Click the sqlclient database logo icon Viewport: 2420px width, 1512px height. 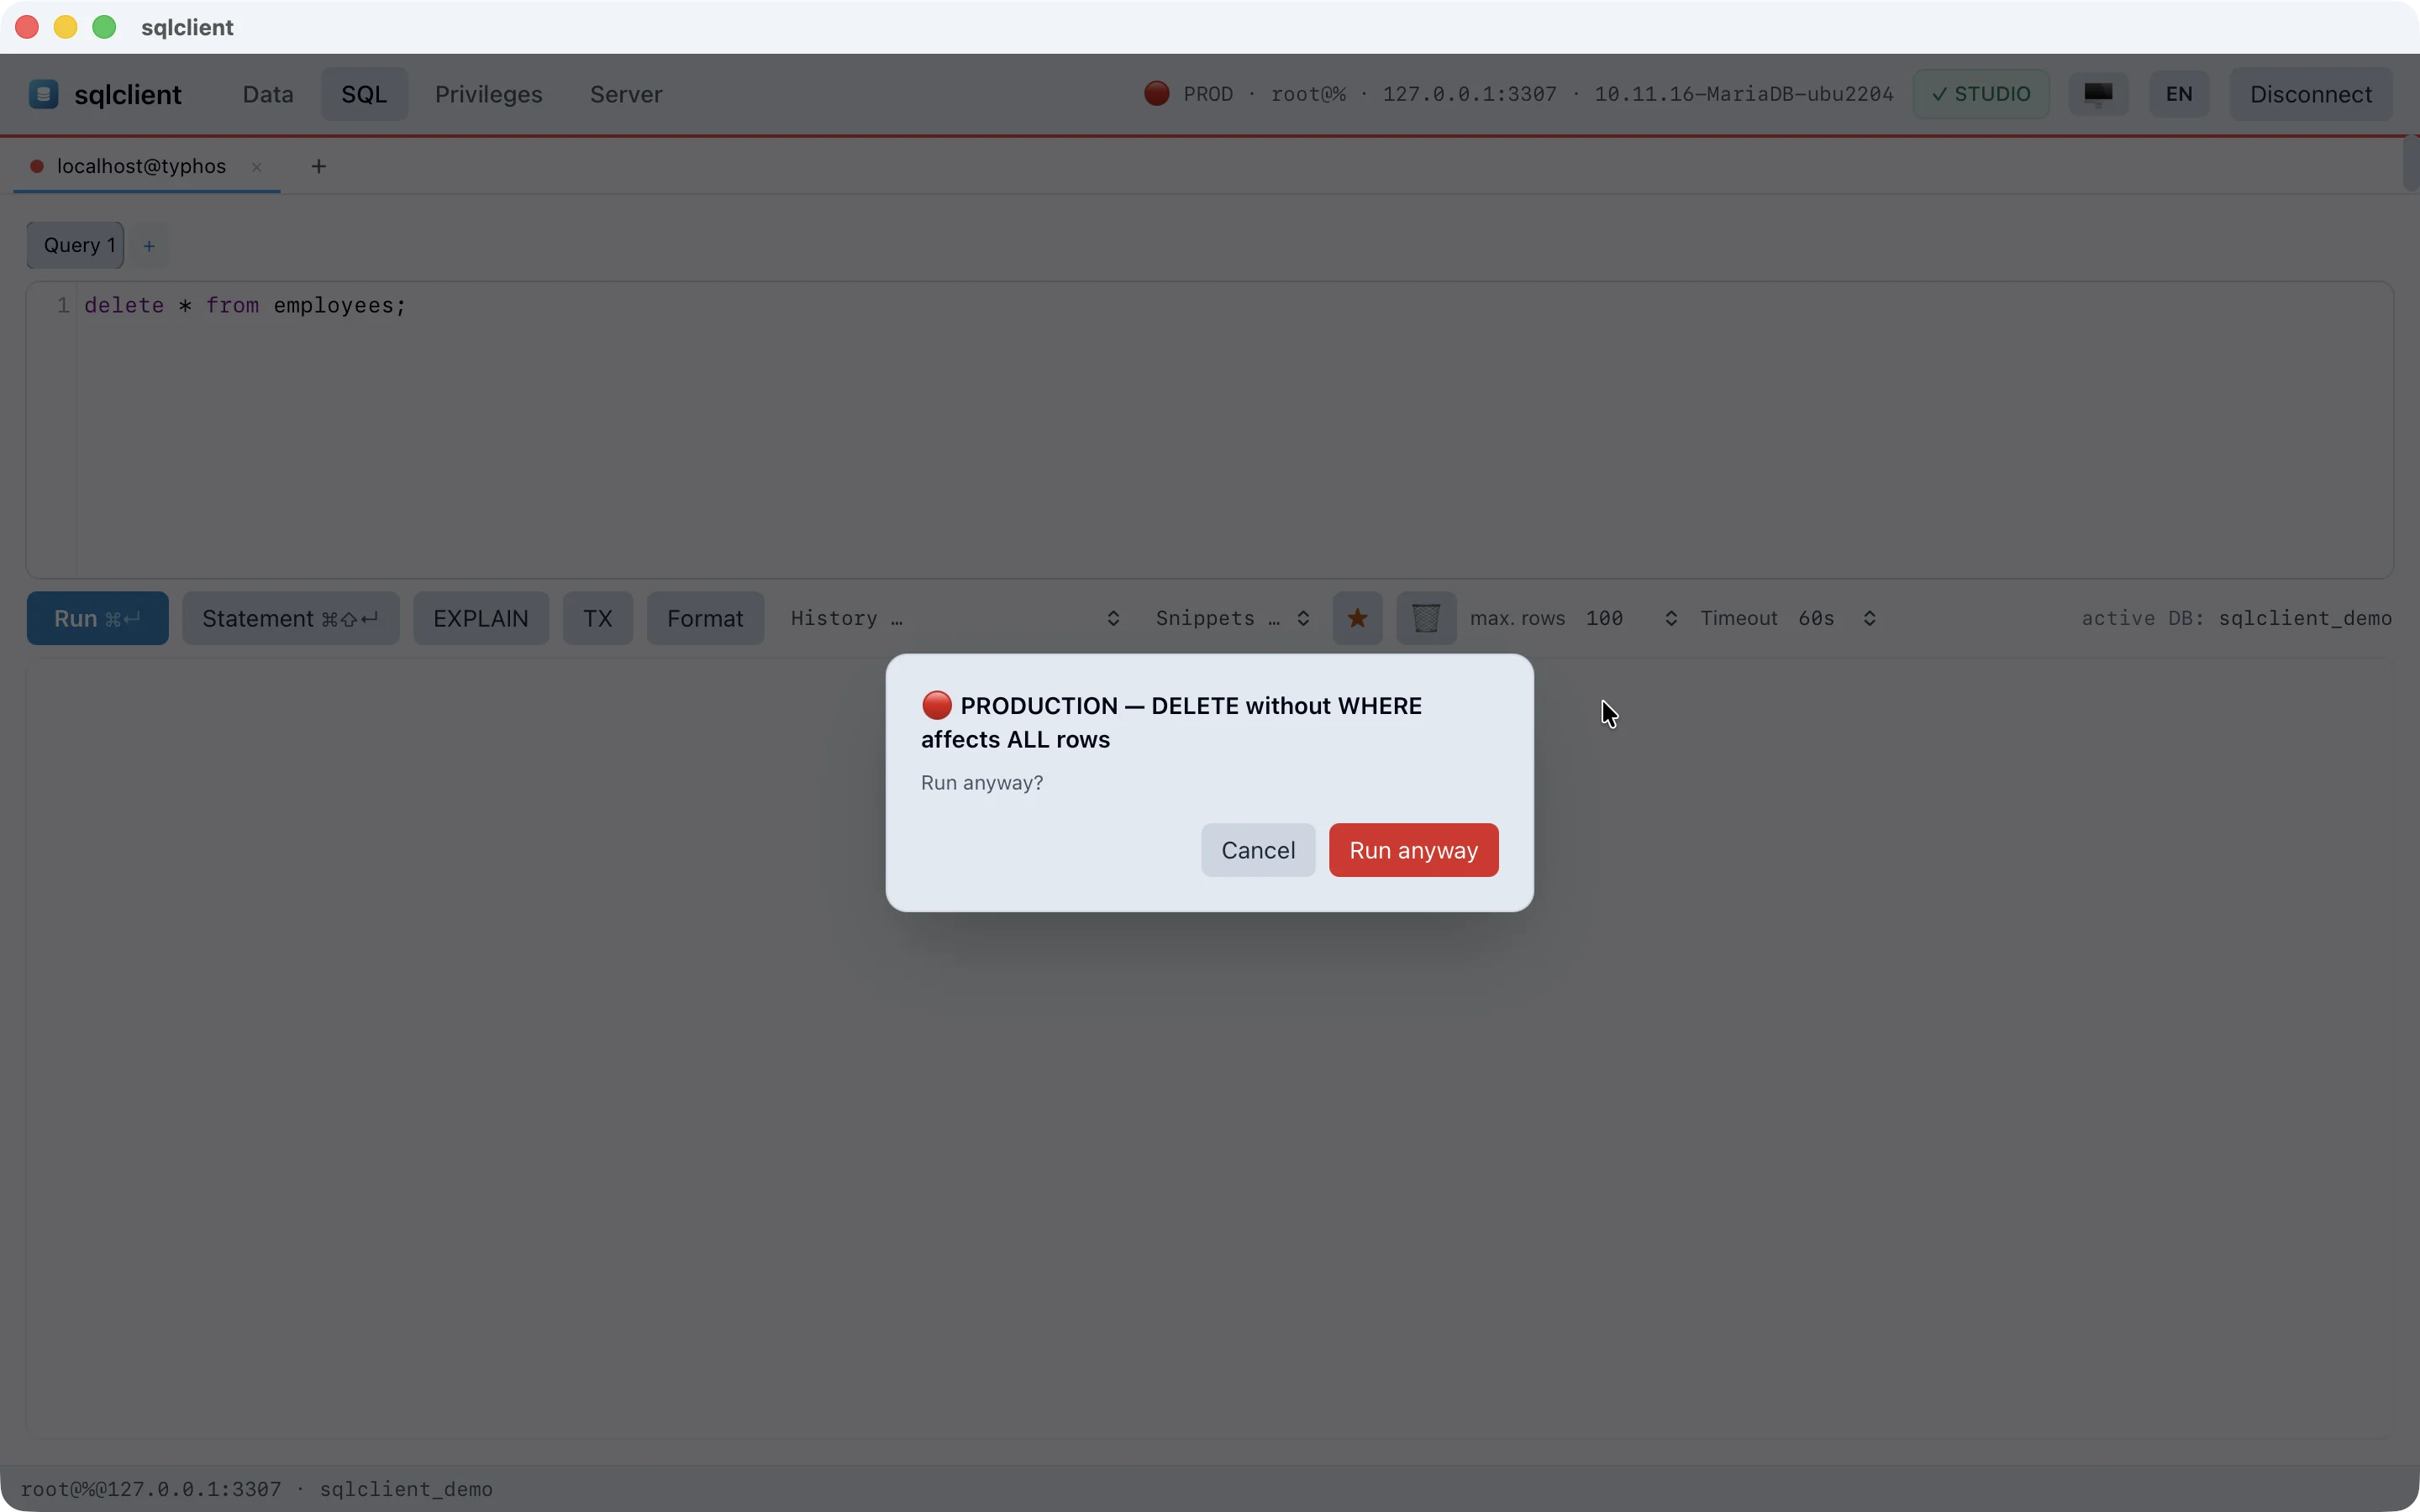[43, 94]
